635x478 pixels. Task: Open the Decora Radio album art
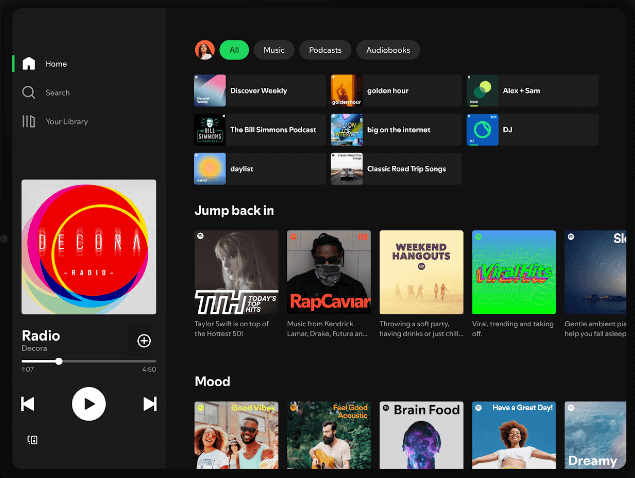[89, 247]
